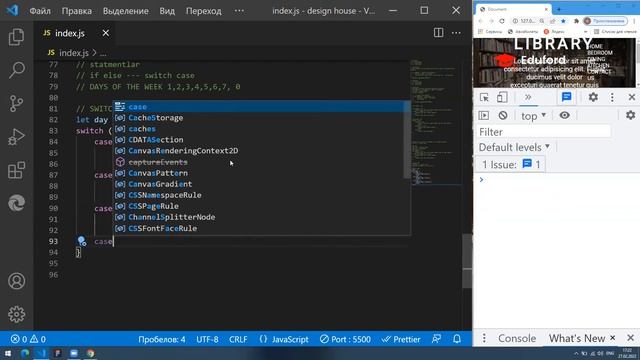Open the Правка menu
This screenshot has width=640, height=360.
click(x=77, y=11)
